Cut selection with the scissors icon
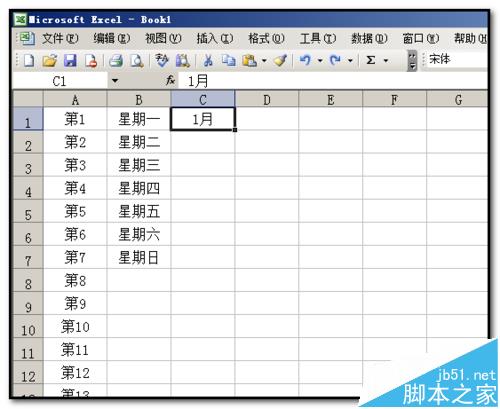Viewport: 500px width, 409px height. (x=208, y=61)
